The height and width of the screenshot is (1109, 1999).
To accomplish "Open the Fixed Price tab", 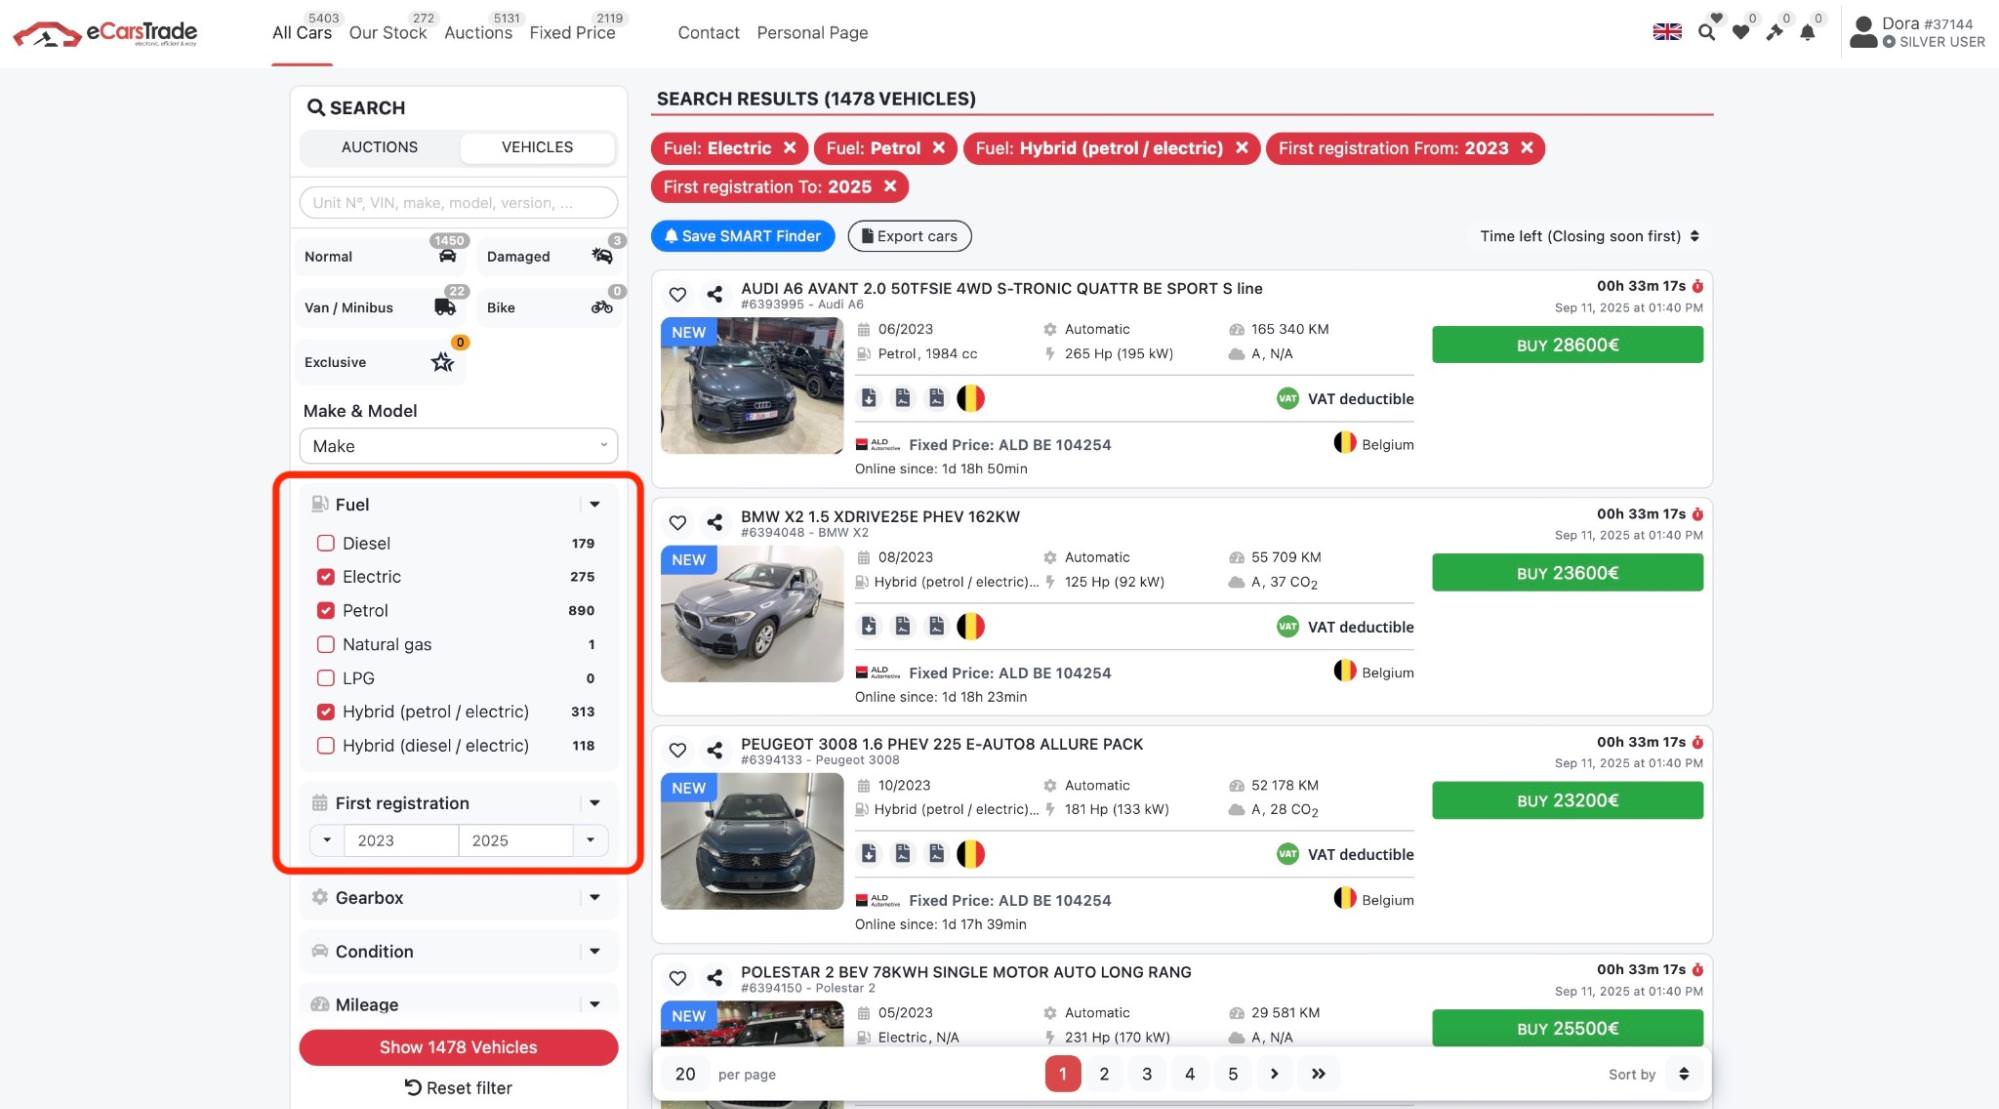I will (x=572, y=32).
